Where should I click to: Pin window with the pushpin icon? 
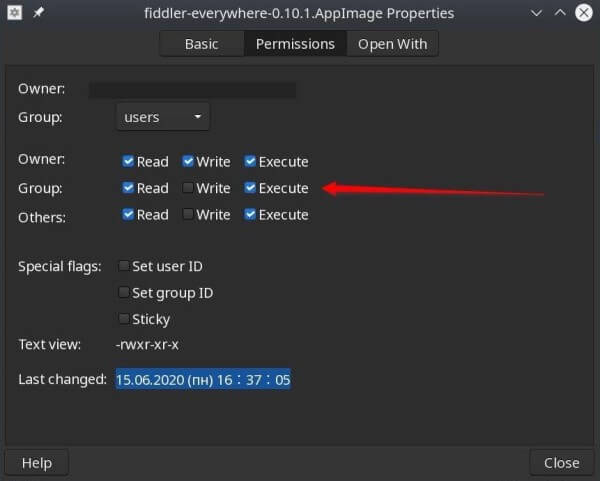[38, 13]
